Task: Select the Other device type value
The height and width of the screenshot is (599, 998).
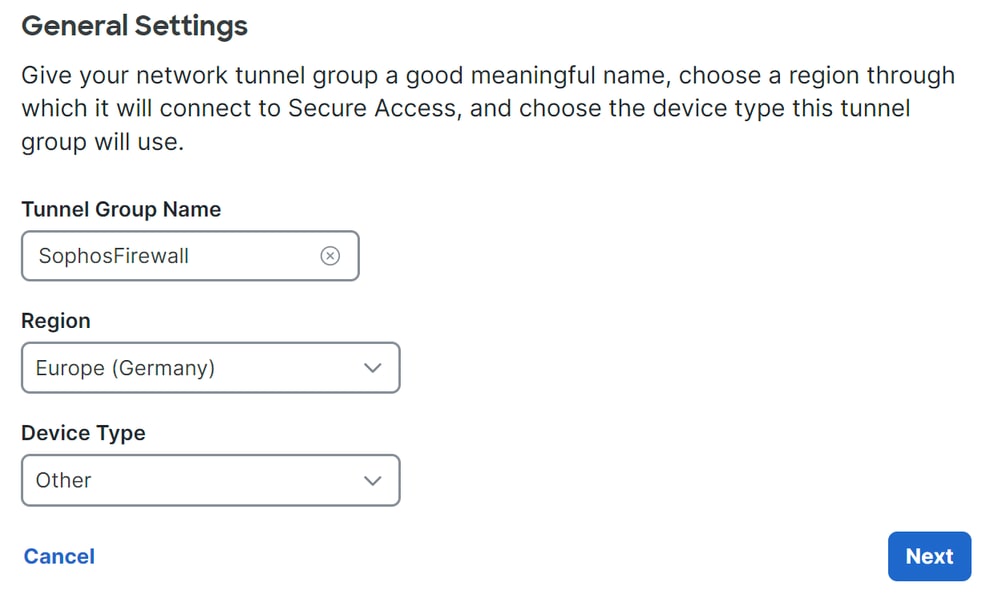Action: pos(64,481)
